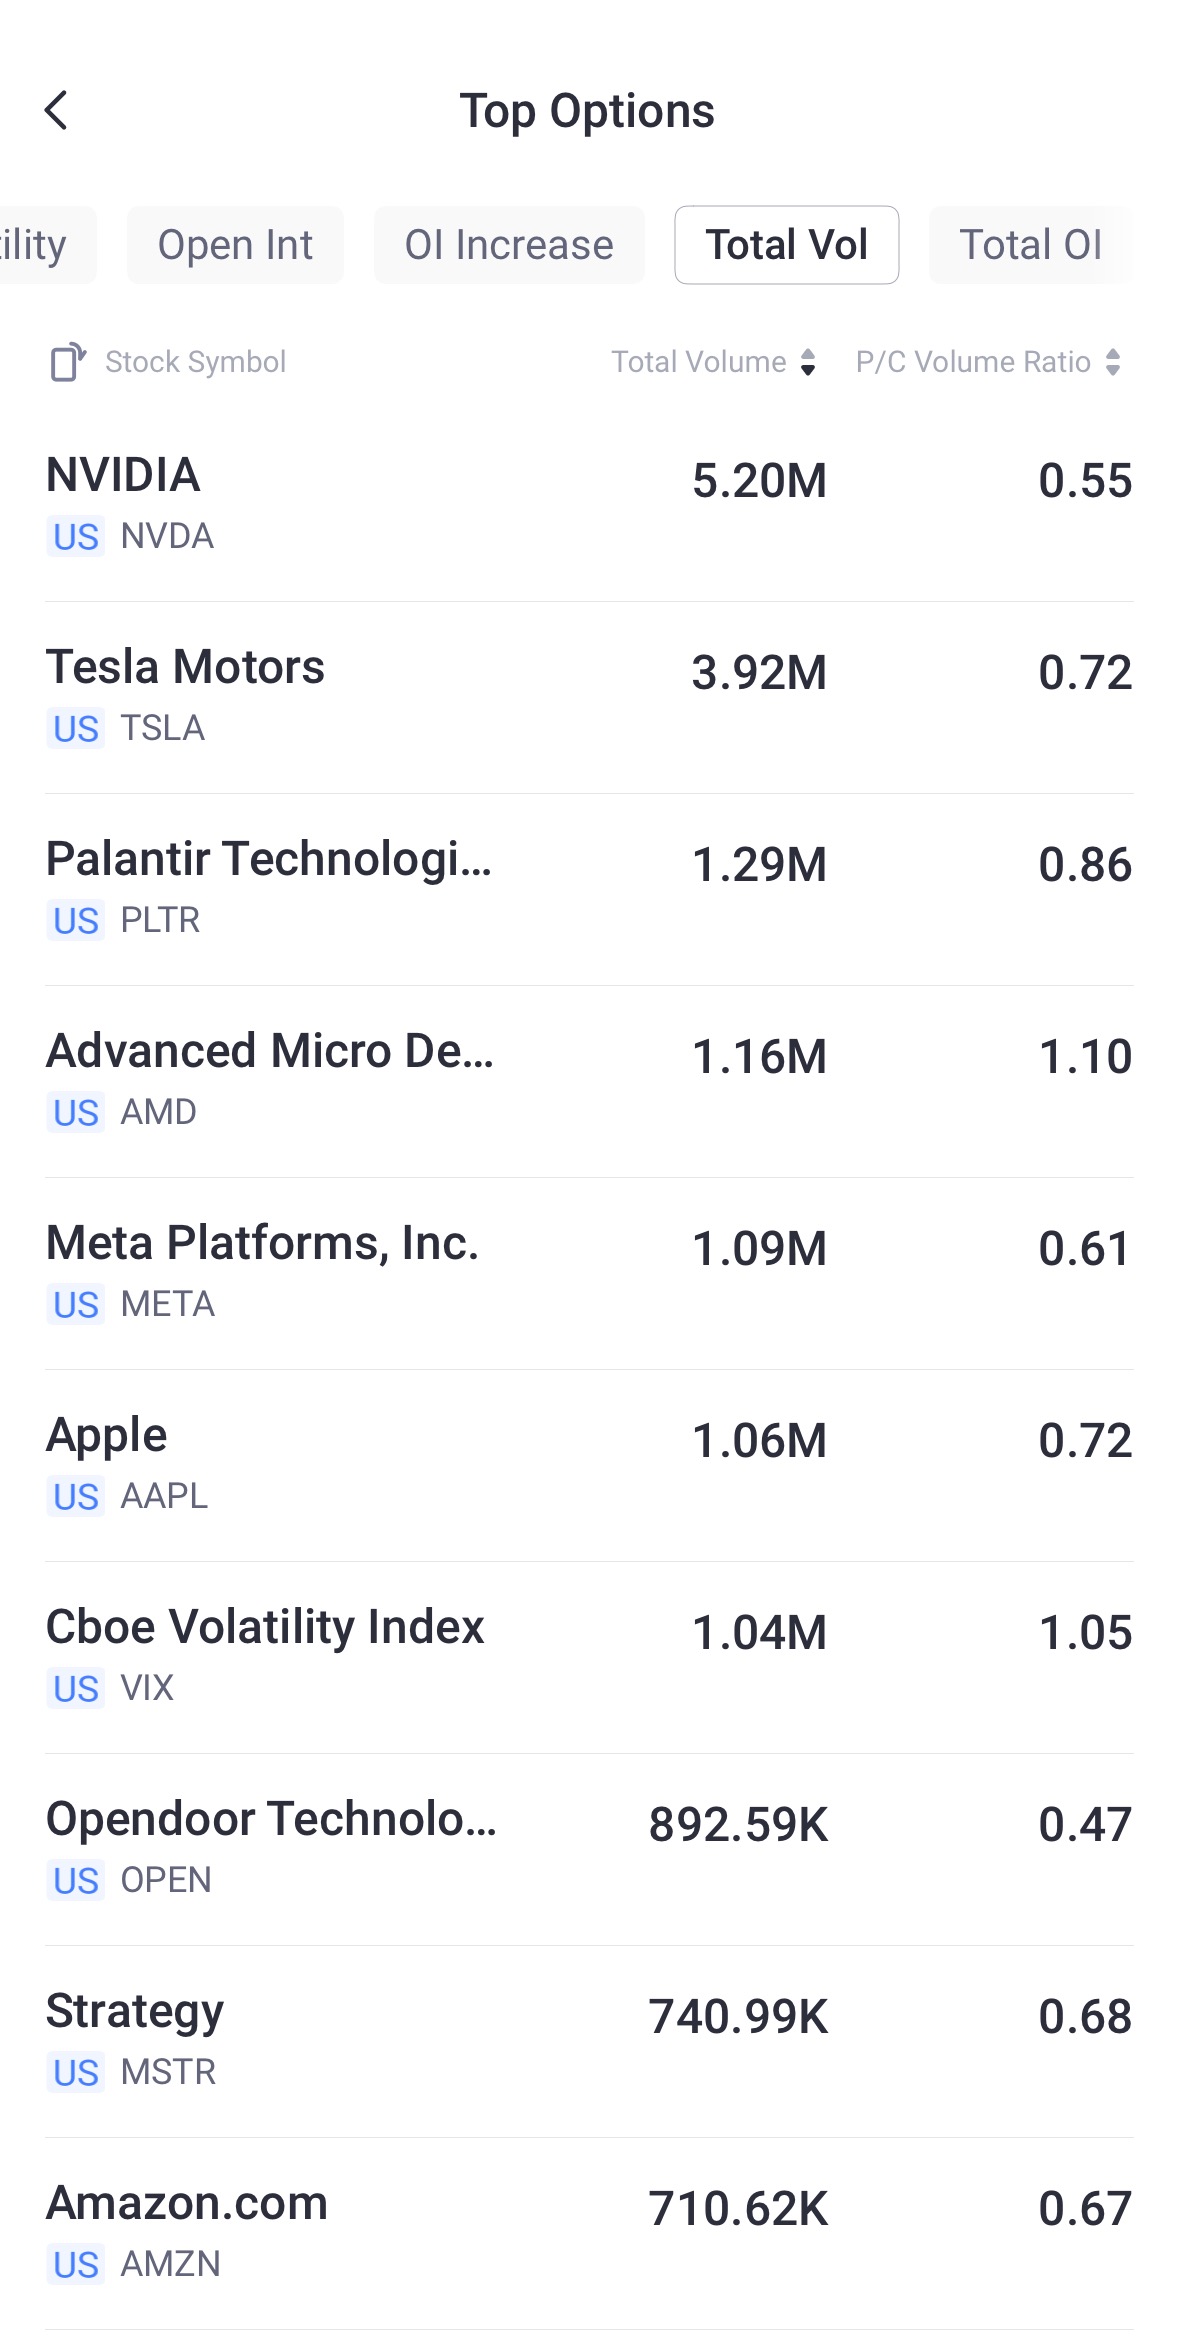Switch to the Open Int tab
Screen dimensions: 1179x2351
coord(235,245)
